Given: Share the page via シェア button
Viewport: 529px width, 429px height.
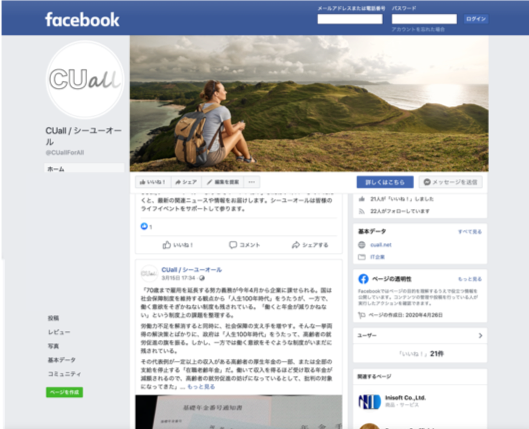Looking at the screenshot, I should 186,182.
